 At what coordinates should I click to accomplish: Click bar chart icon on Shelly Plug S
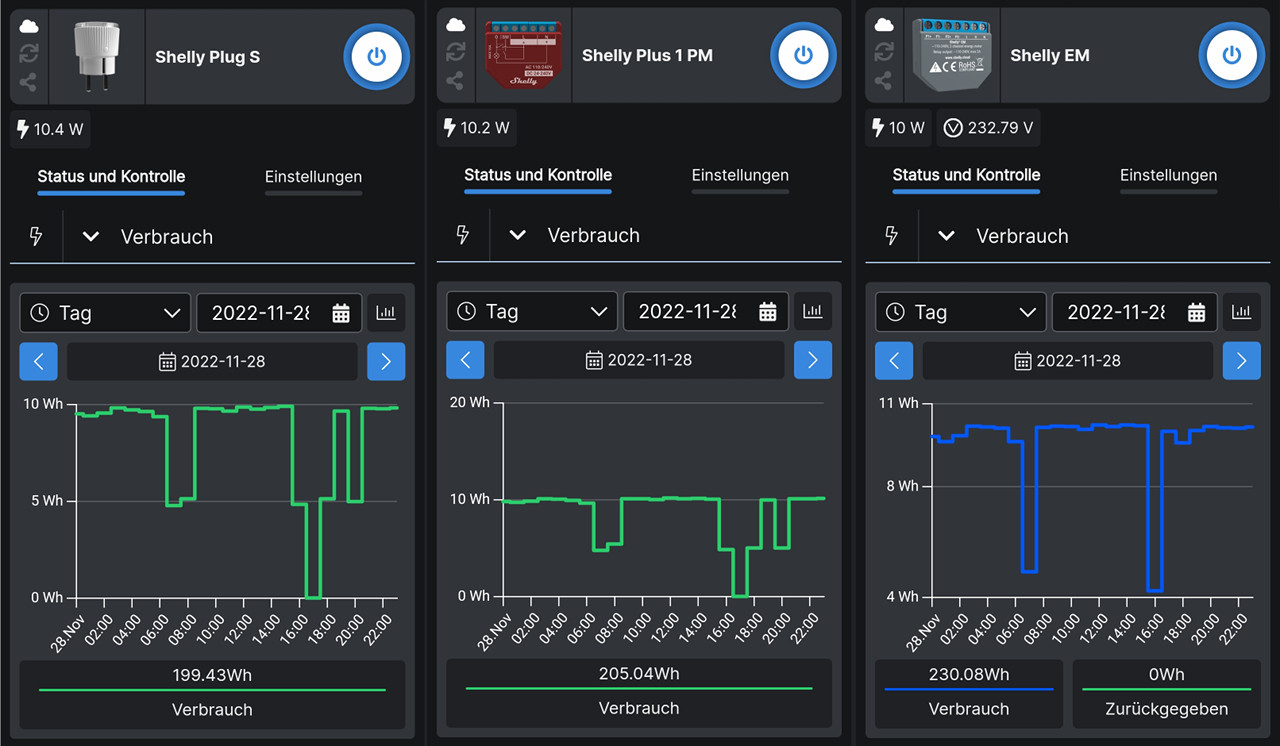[x=386, y=313]
